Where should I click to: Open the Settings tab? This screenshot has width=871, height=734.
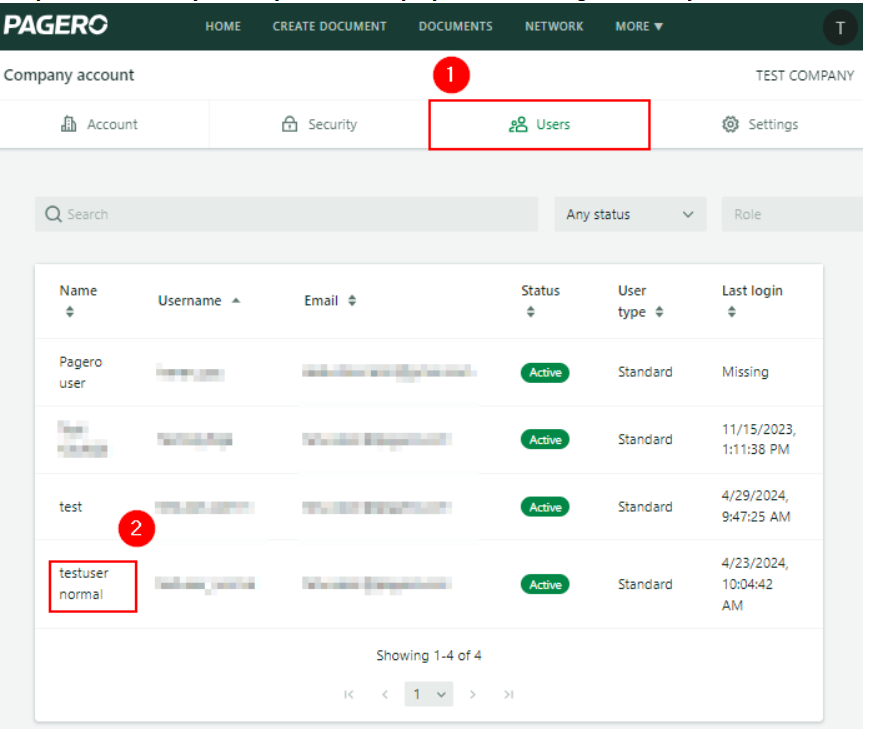760,125
